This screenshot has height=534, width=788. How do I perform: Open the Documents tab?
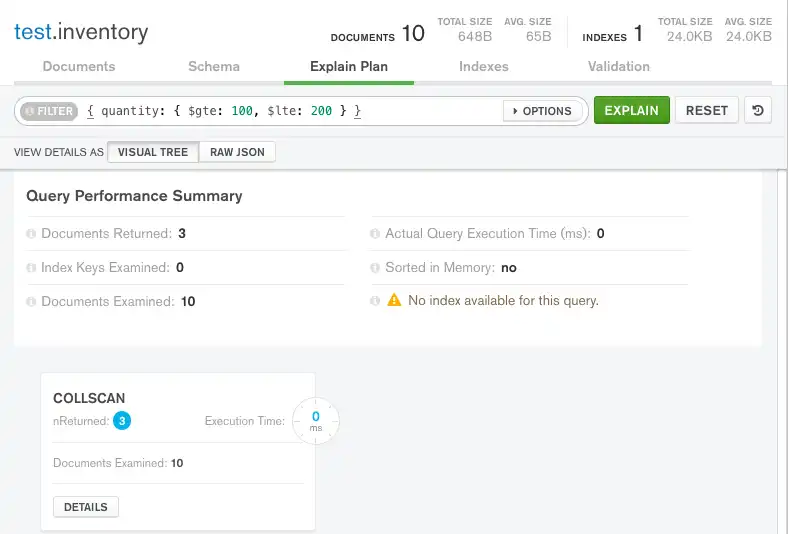tap(78, 67)
